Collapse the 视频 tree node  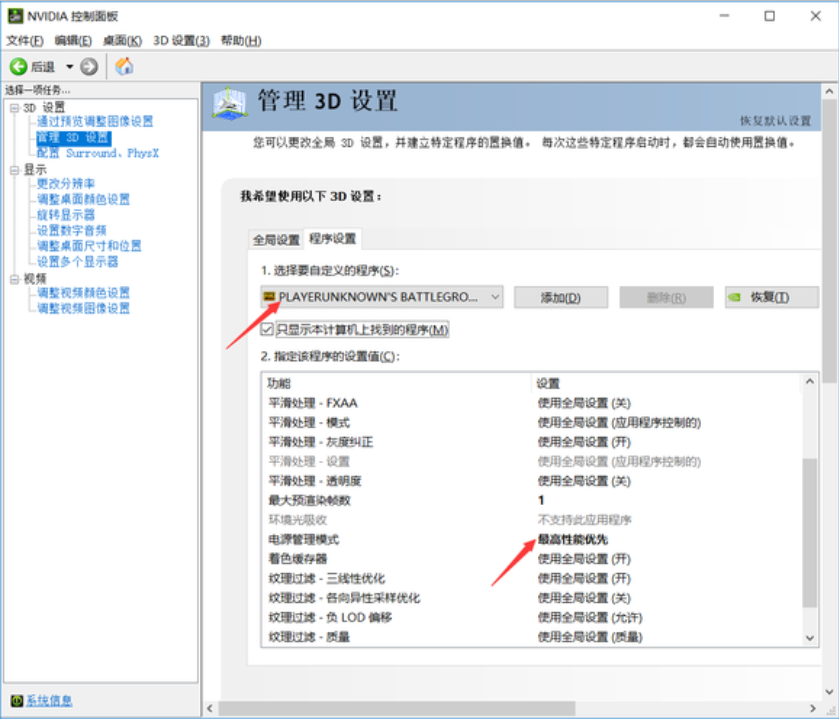[14, 279]
